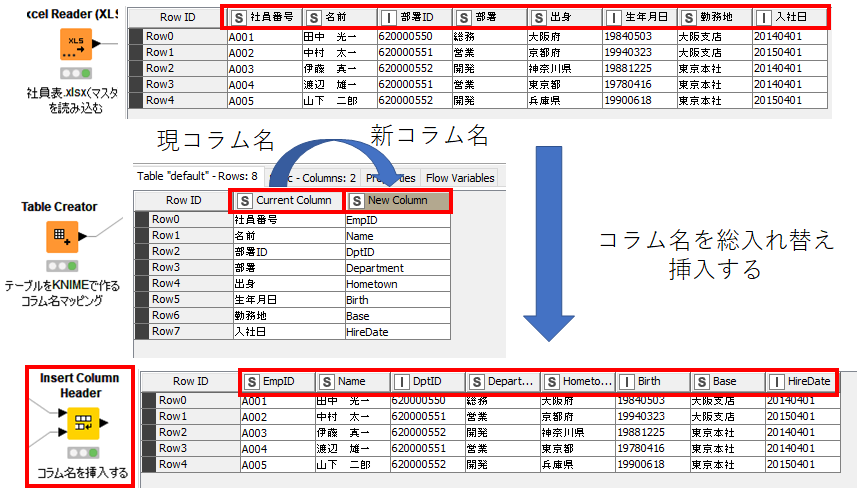The height and width of the screenshot is (488, 857).
Task: Select Row2 in the bottom renamed table
Action: tap(191, 433)
